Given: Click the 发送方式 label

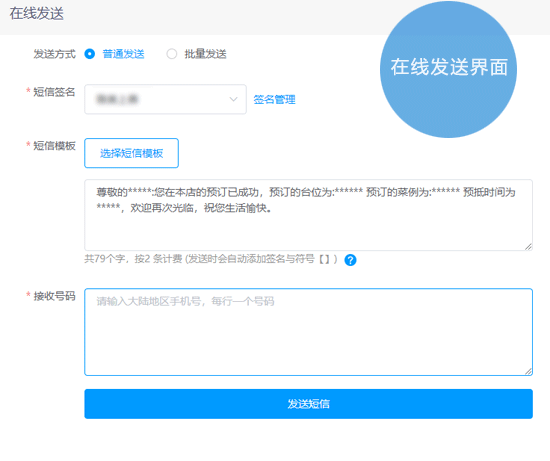Looking at the screenshot, I should tap(54, 54).
